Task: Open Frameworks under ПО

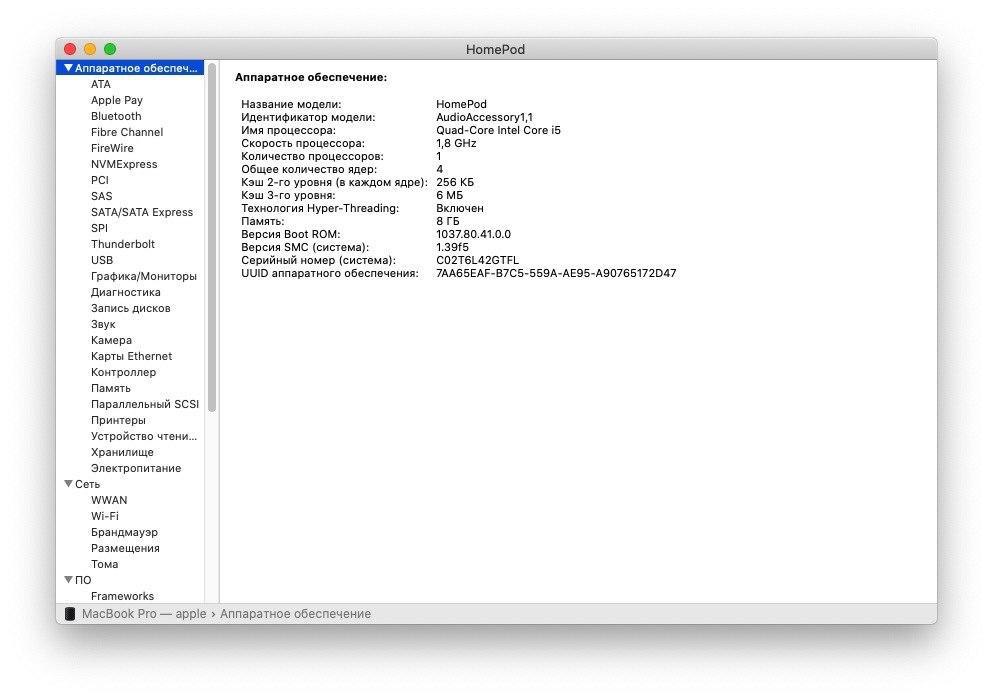Action: (x=122, y=596)
